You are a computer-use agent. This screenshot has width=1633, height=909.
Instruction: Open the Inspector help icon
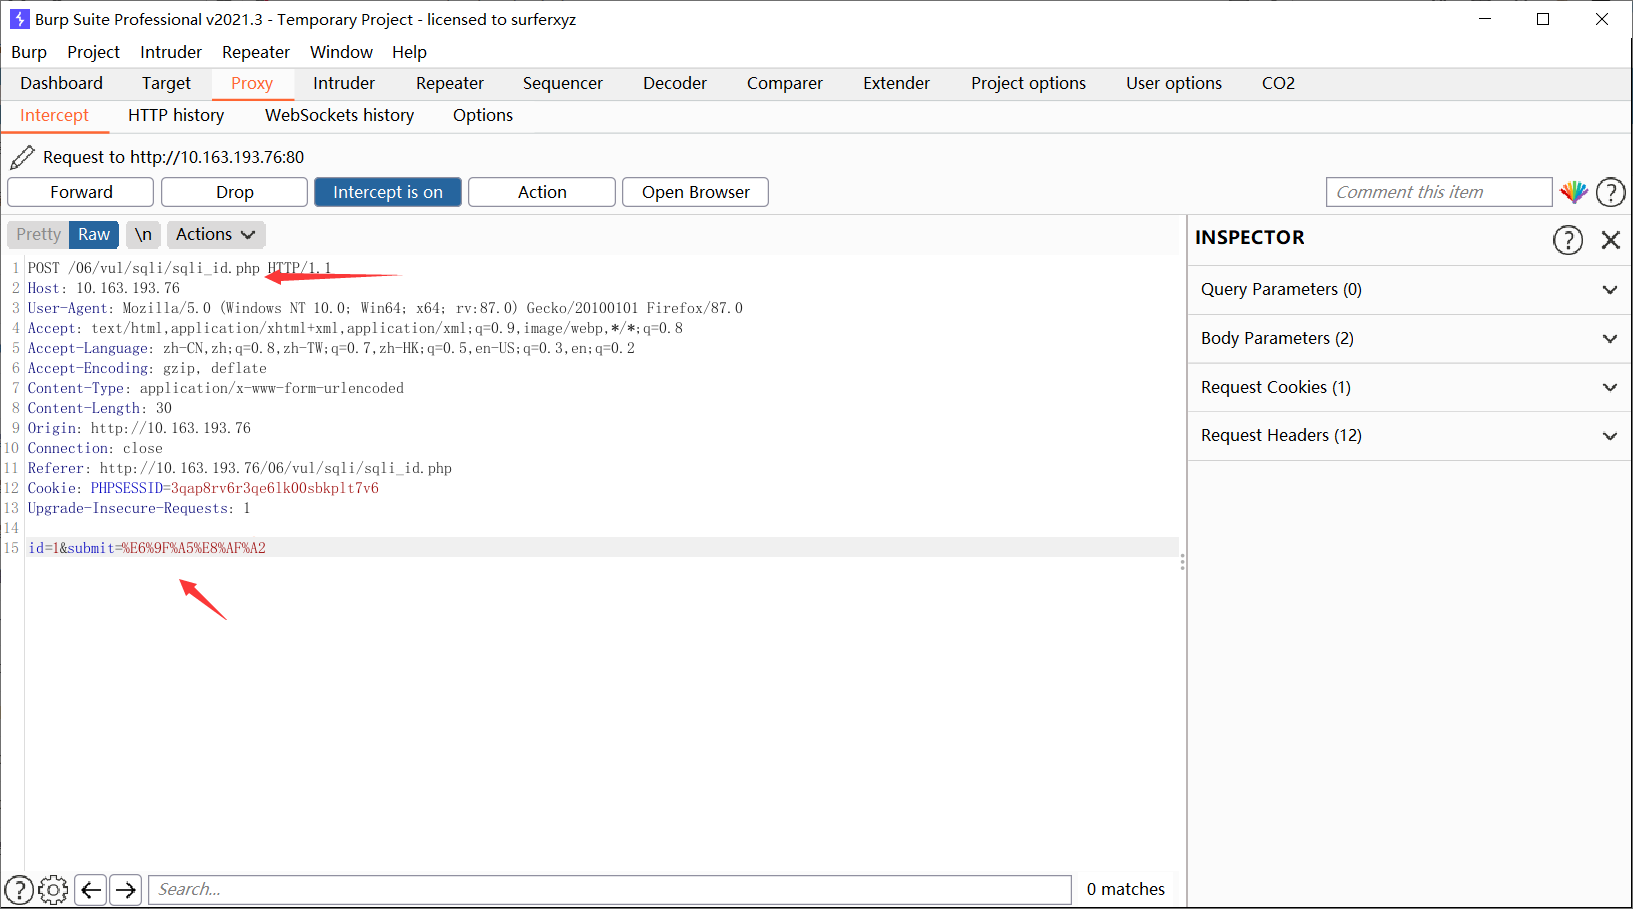click(x=1568, y=240)
